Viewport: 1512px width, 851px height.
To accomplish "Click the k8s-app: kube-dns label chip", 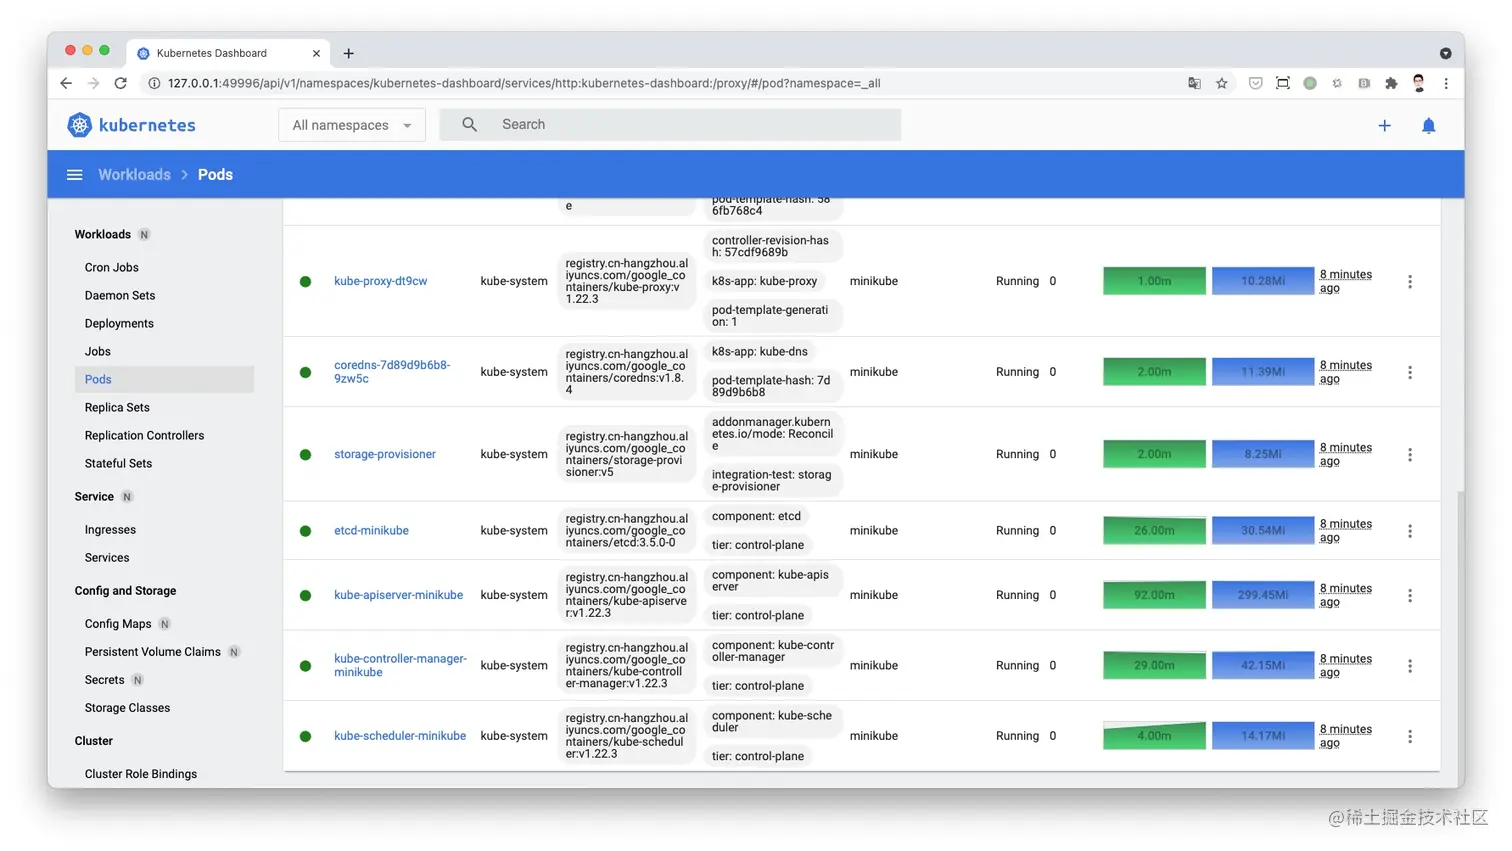I will pyautogui.click(x=760, y=352).
